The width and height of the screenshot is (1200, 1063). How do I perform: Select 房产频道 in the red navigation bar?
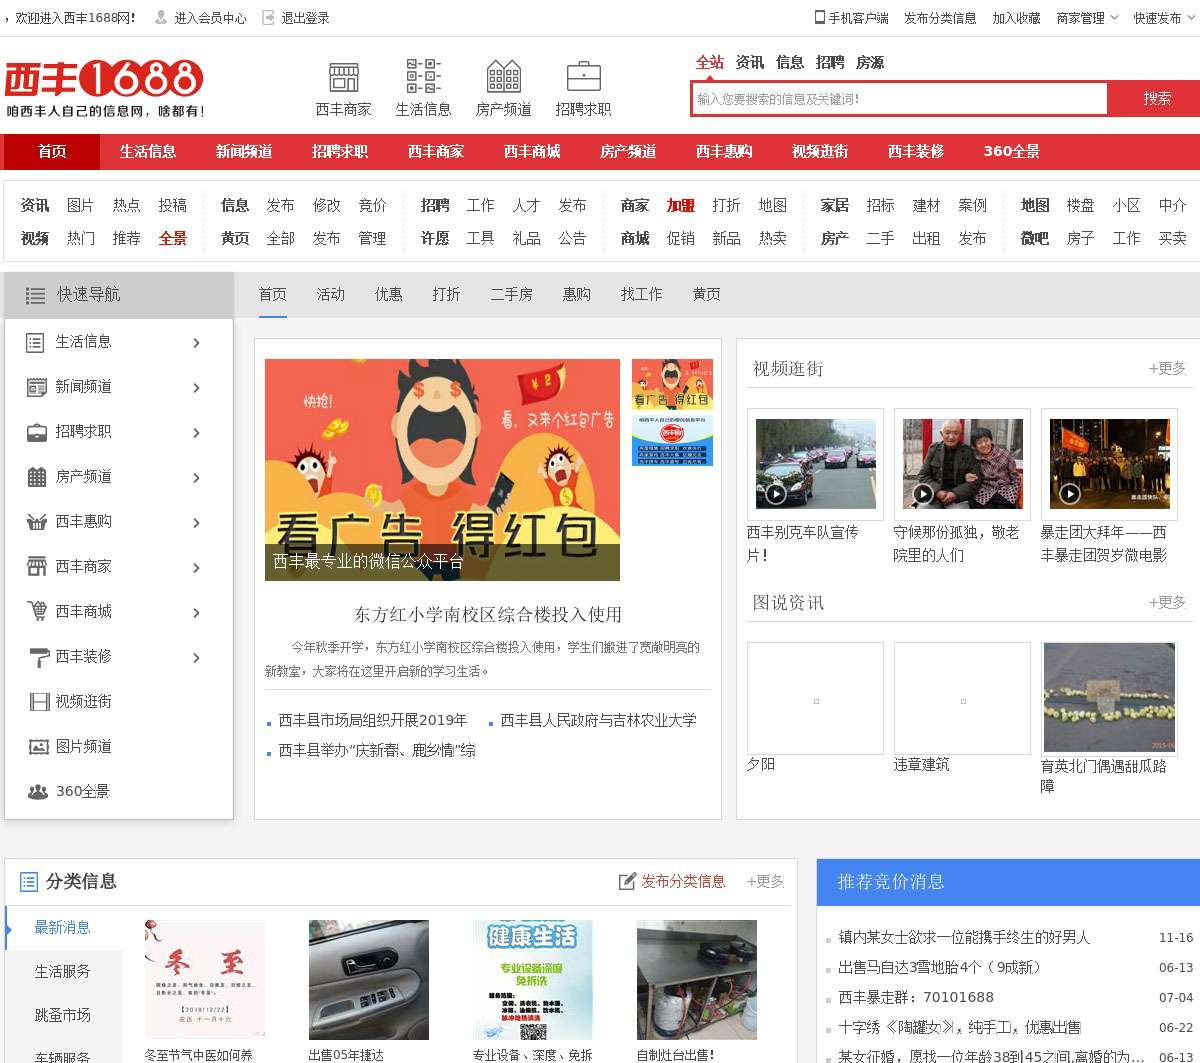627,152
